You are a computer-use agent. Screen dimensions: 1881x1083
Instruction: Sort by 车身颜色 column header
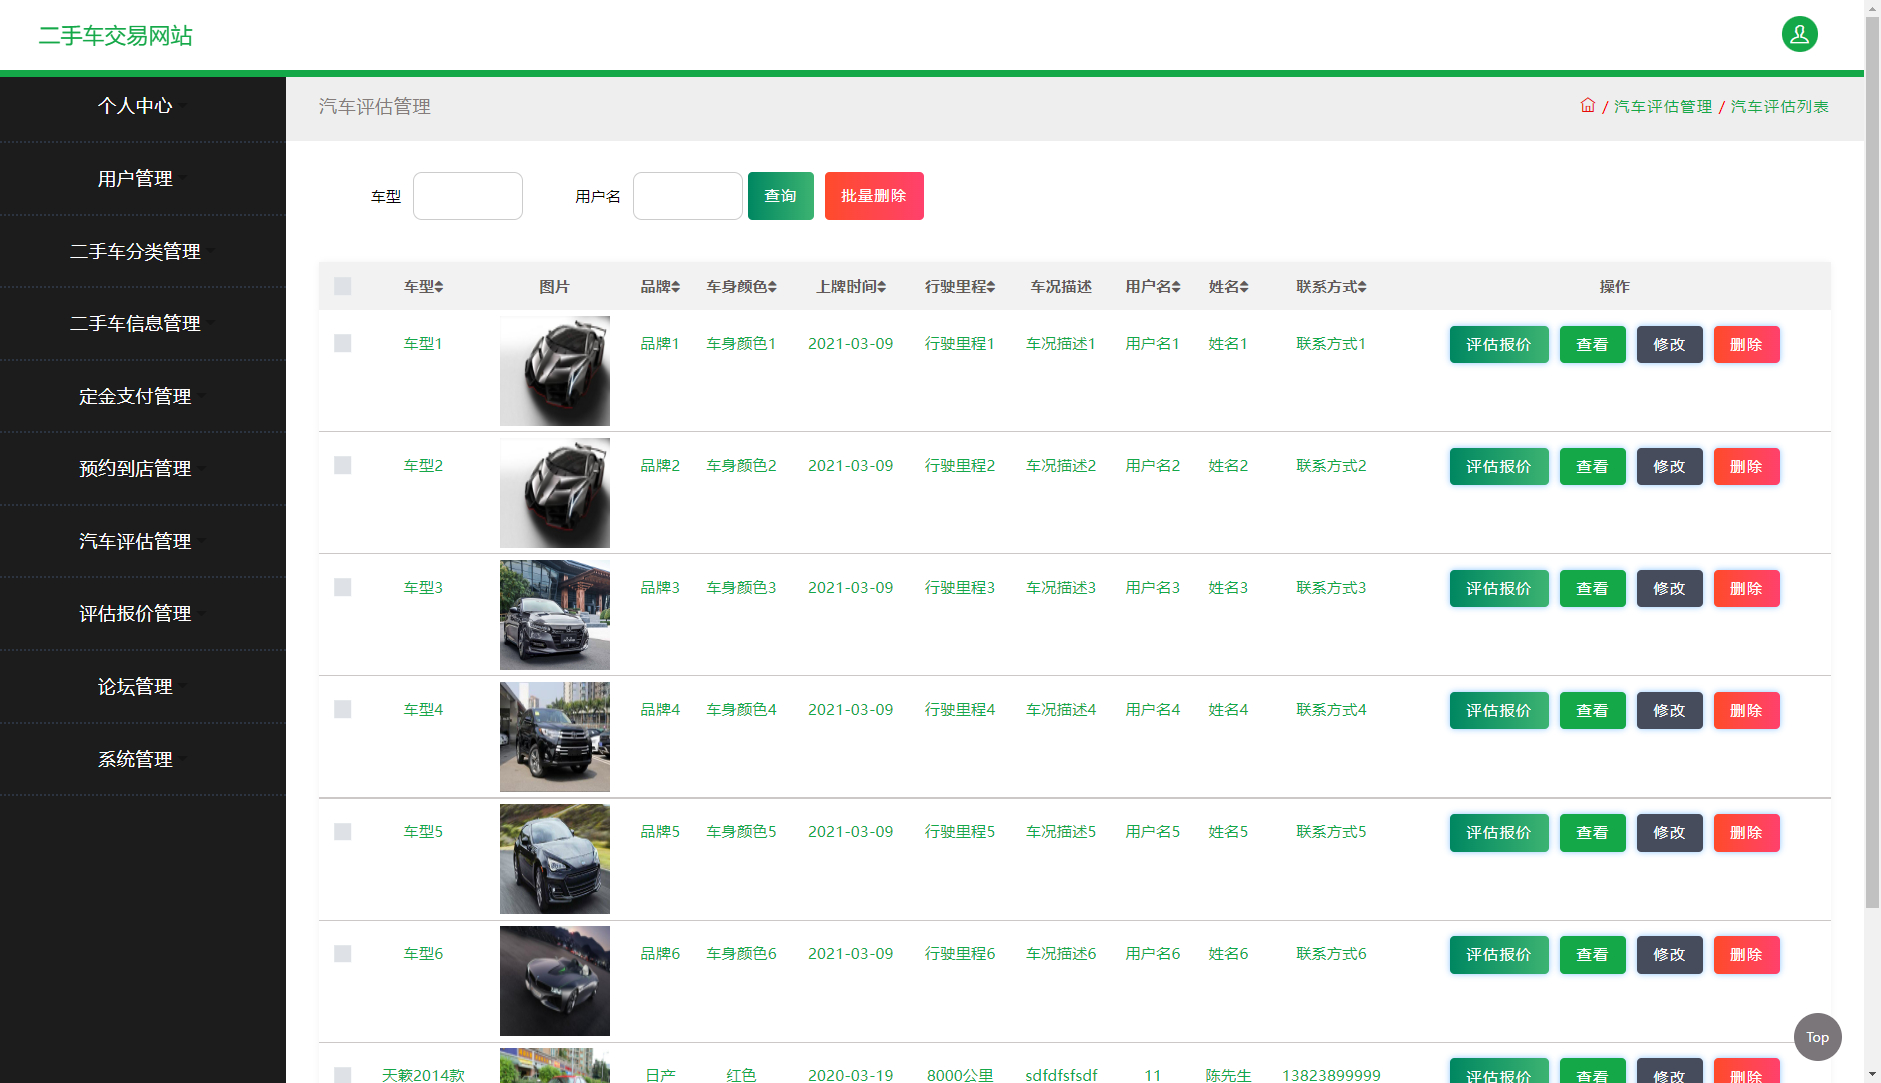pyautogui.click(x=741, y=287)
